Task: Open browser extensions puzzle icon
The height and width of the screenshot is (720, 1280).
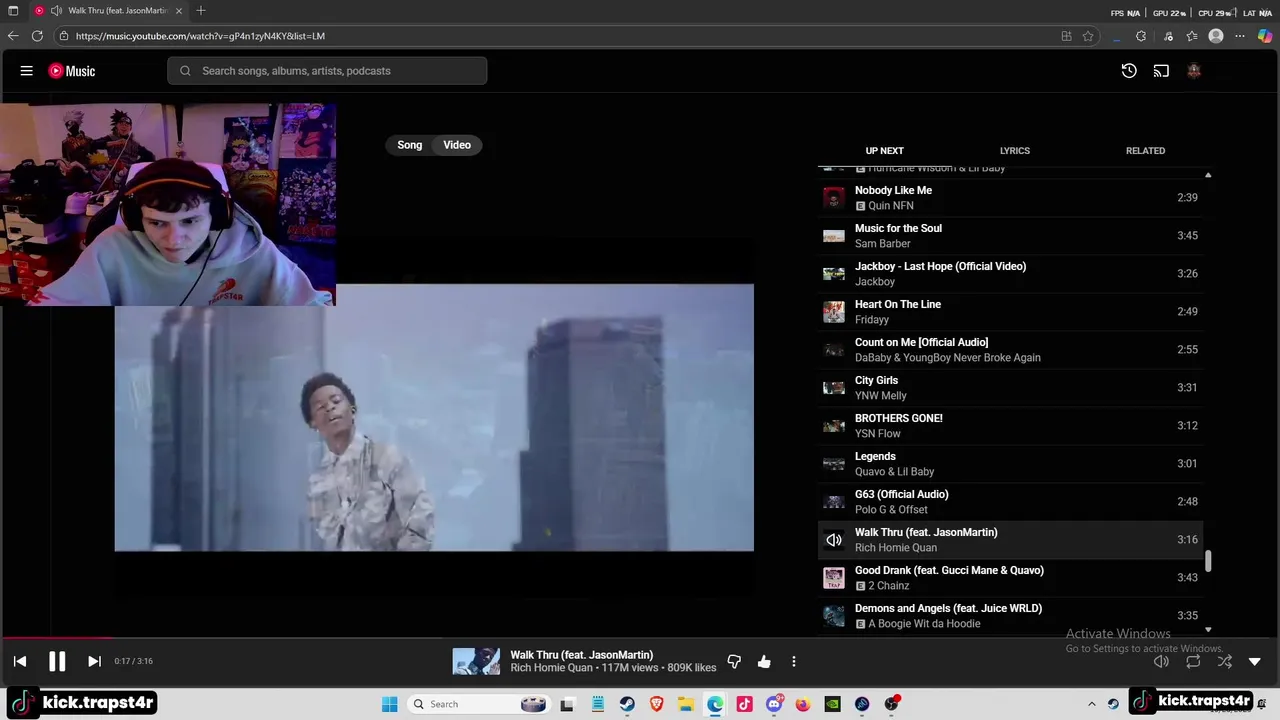Action: click(1141, 36)
